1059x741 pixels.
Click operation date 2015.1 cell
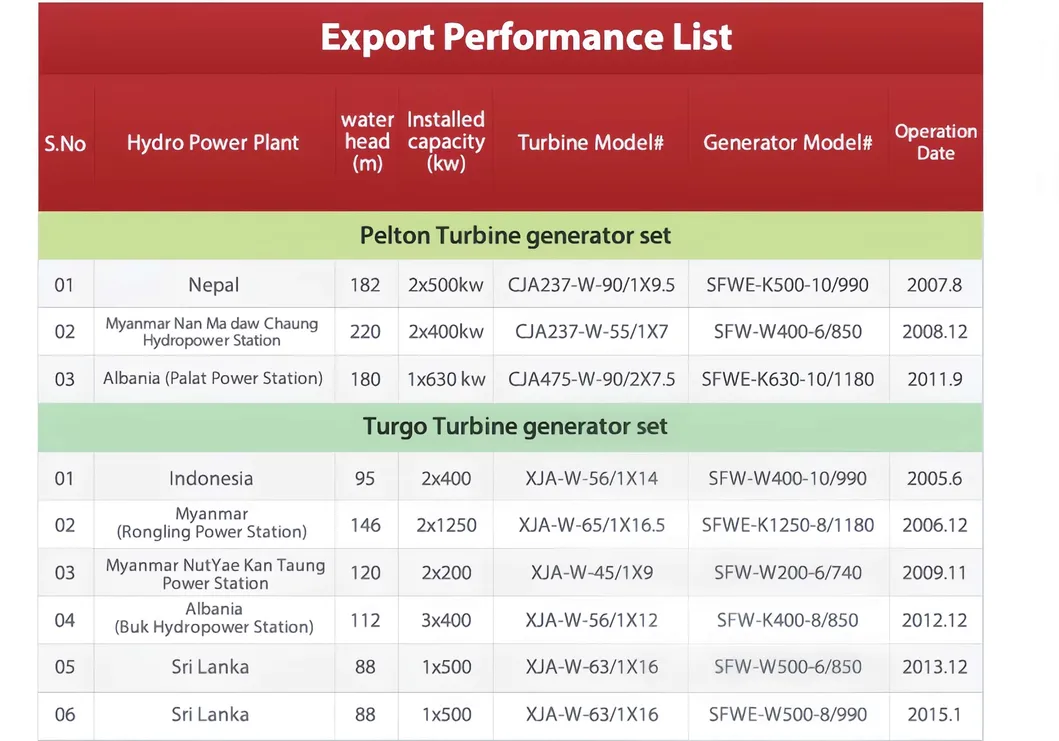[x=936, y=715]
